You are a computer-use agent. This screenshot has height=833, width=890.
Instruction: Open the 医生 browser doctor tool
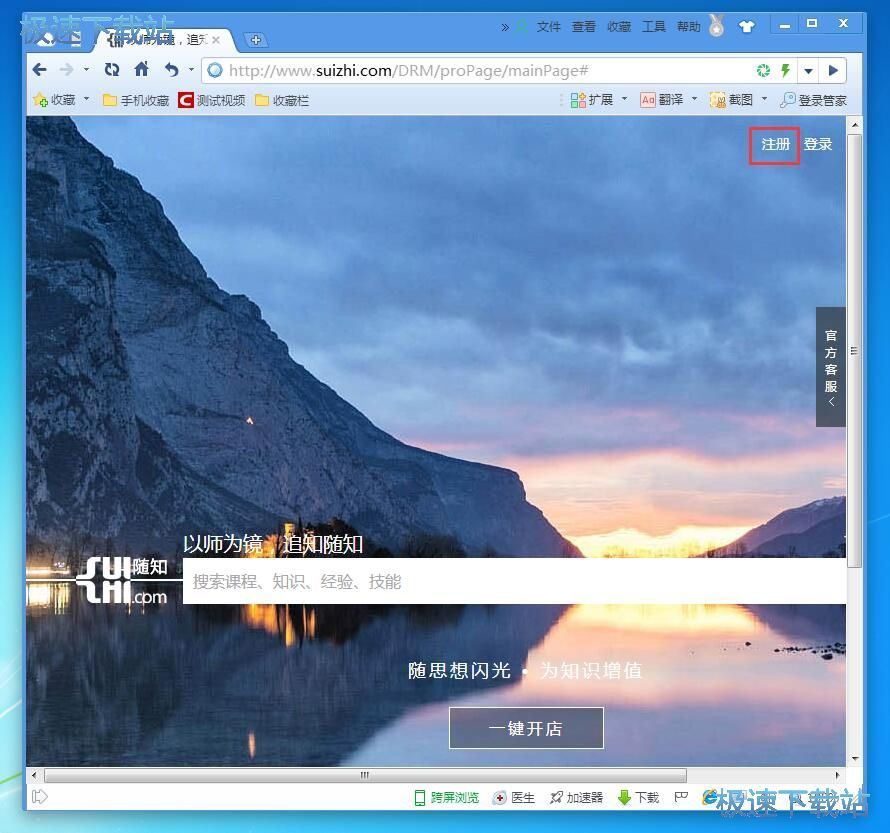click(514, 798)
